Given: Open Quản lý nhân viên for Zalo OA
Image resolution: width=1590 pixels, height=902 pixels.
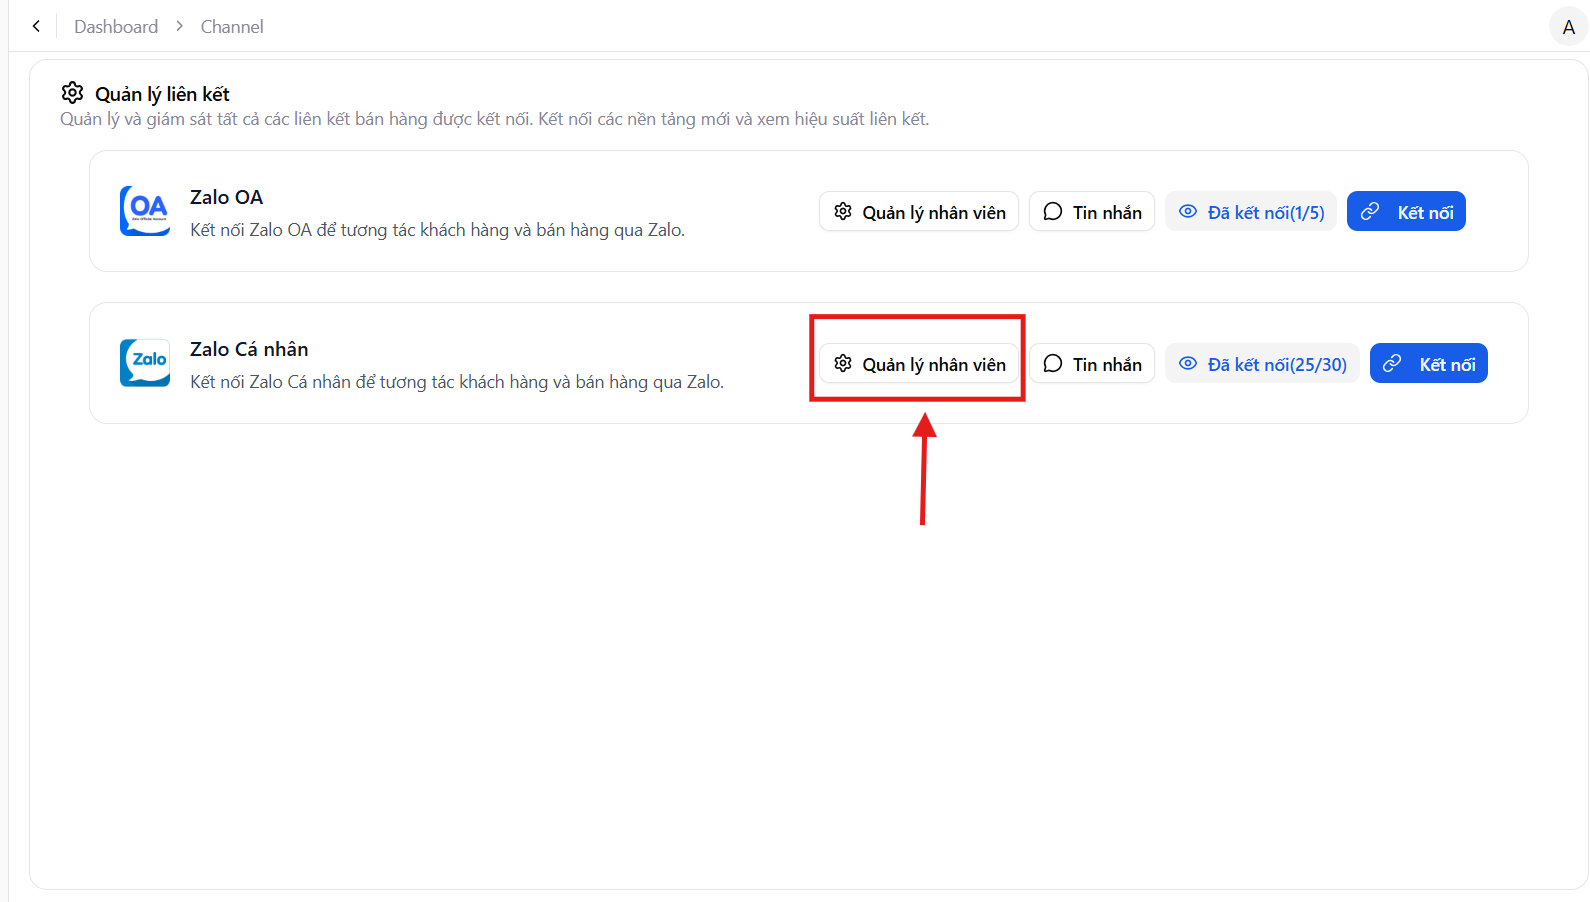Looking at the screenshot, I should (x=919, y=212).
